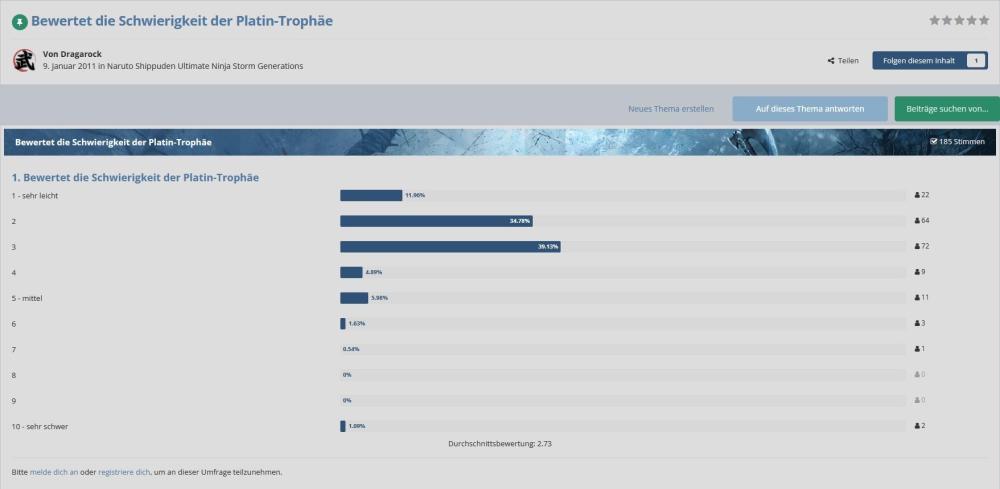This screenshot has height=489, width=1000.
Task: Rate the topic with five stars
Action: [x=984, y=20]
